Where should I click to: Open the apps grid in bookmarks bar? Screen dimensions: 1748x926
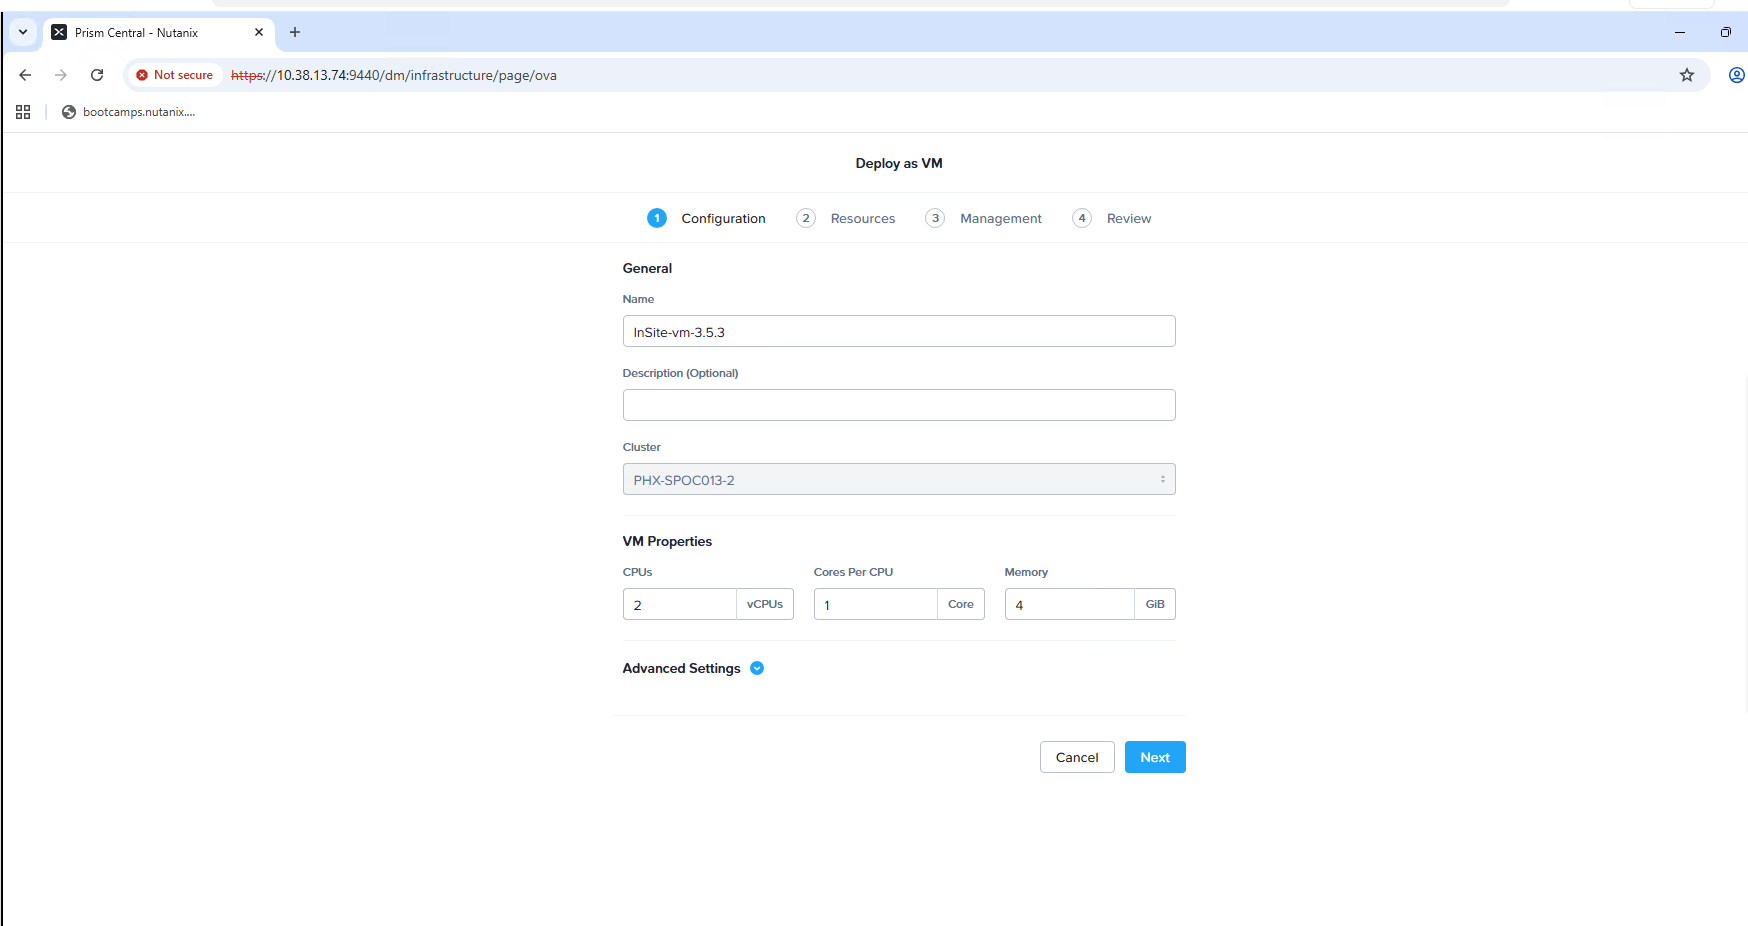coord(23,112)
